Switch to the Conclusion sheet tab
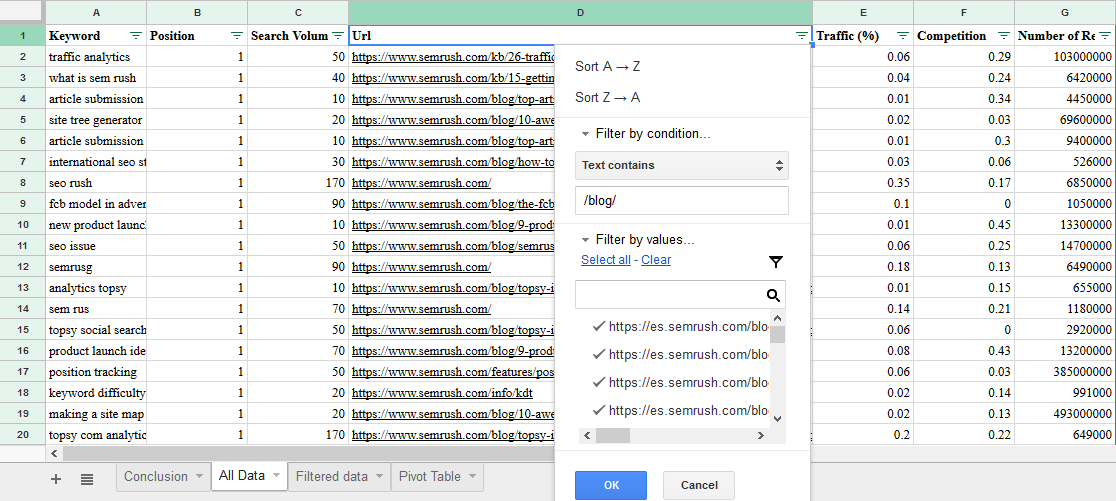This screenshot has width=1116, height=501. pyautogui.click(x=156, y=477)
